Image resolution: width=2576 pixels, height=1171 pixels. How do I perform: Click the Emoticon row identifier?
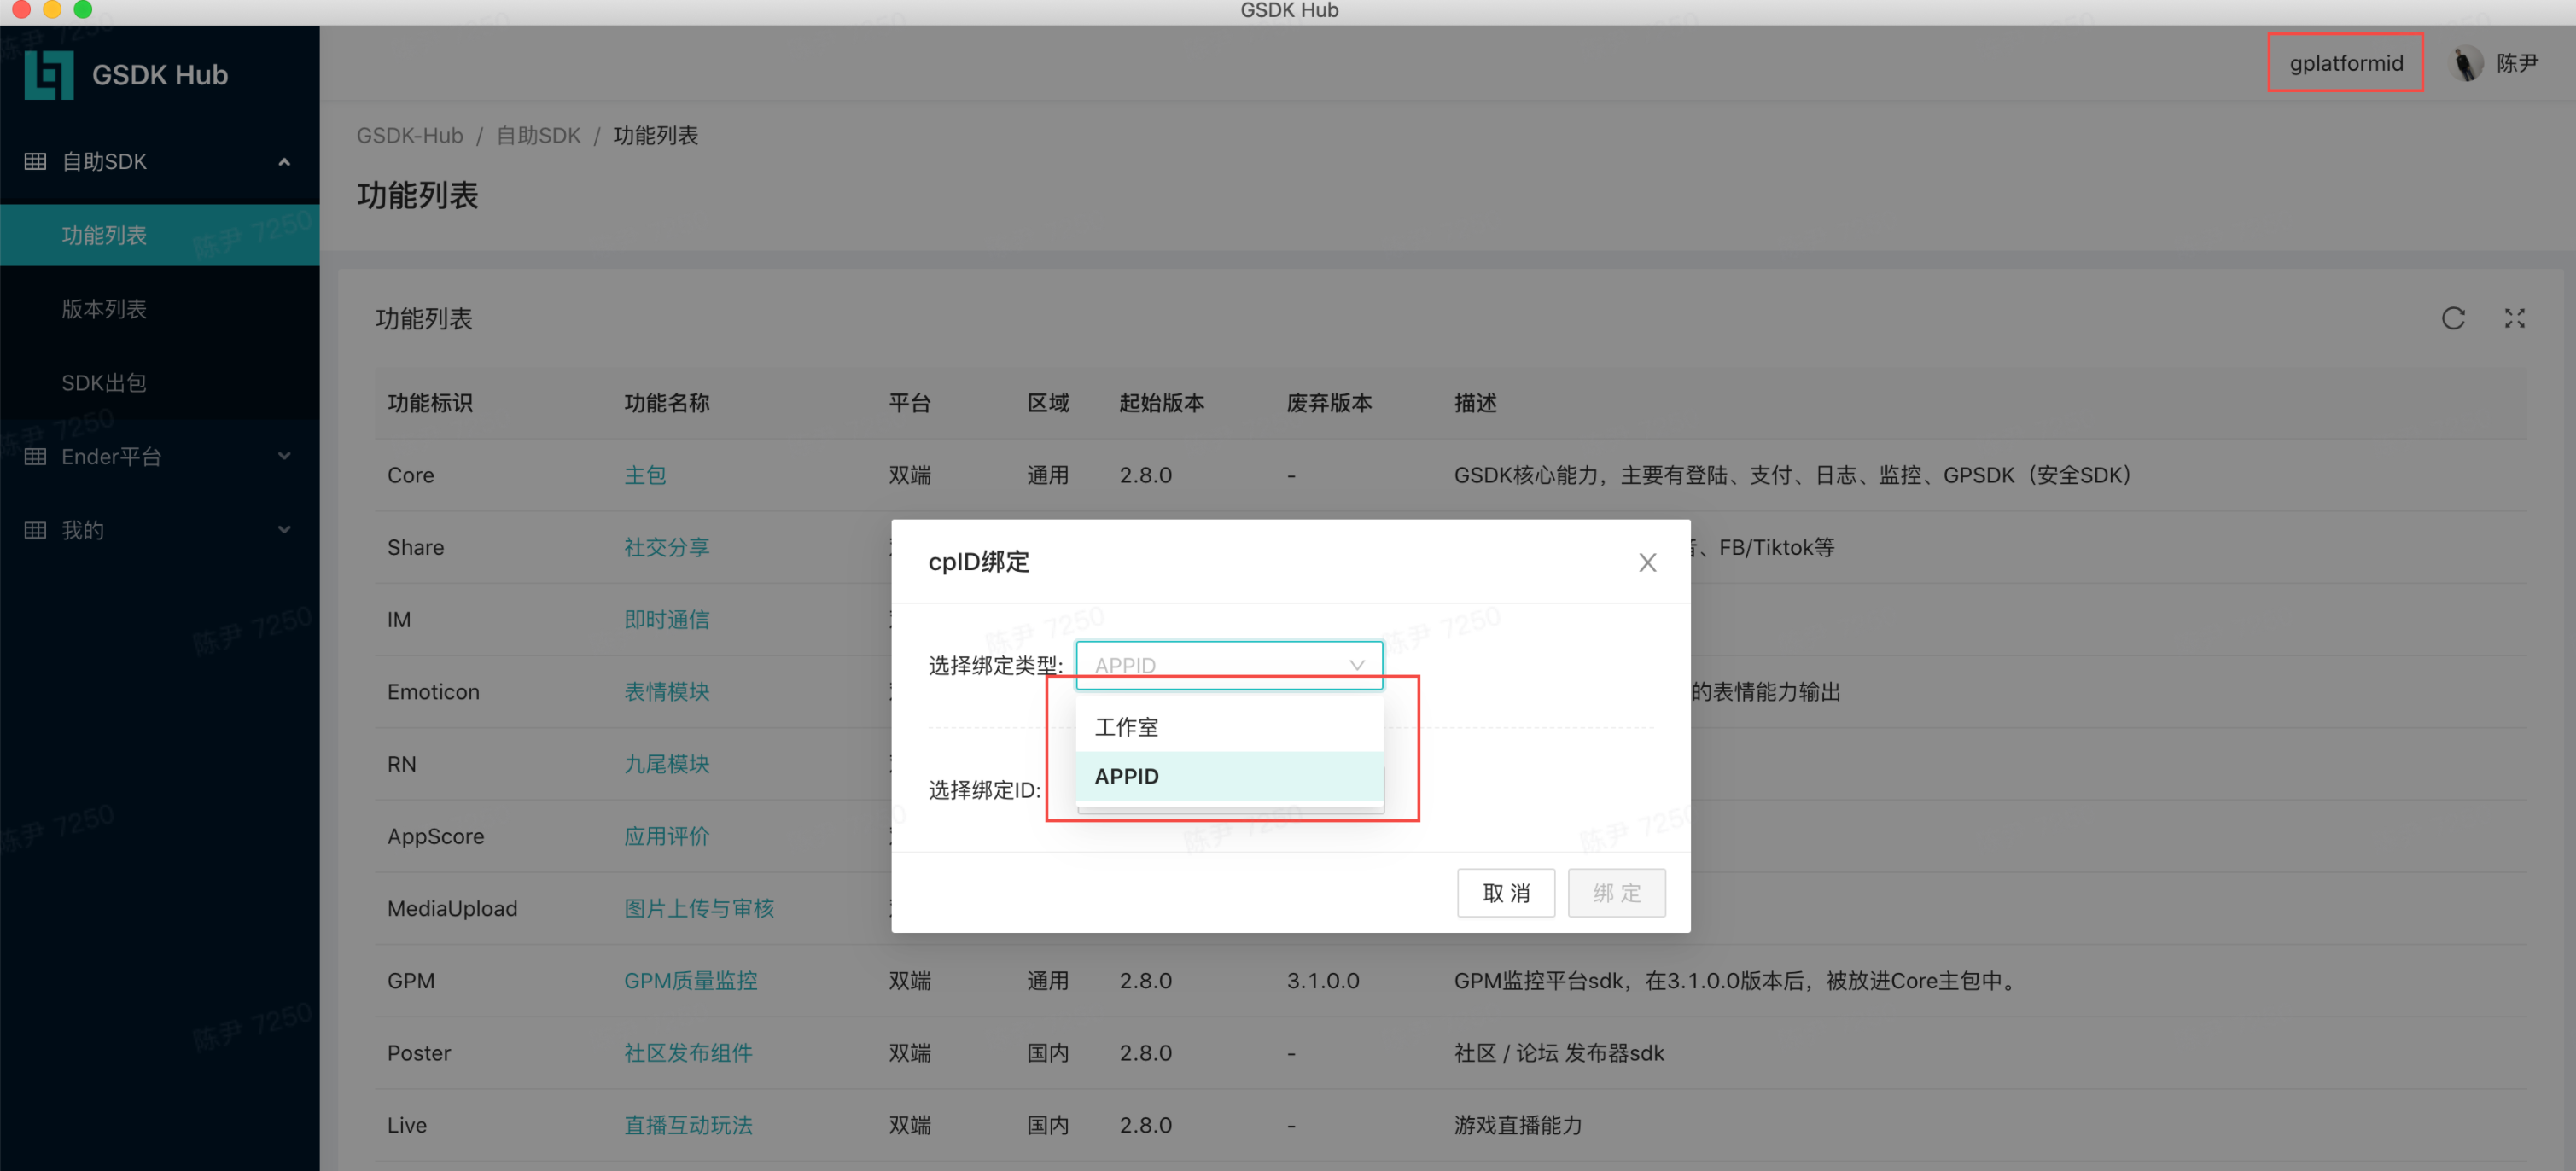tap(433, 691)
